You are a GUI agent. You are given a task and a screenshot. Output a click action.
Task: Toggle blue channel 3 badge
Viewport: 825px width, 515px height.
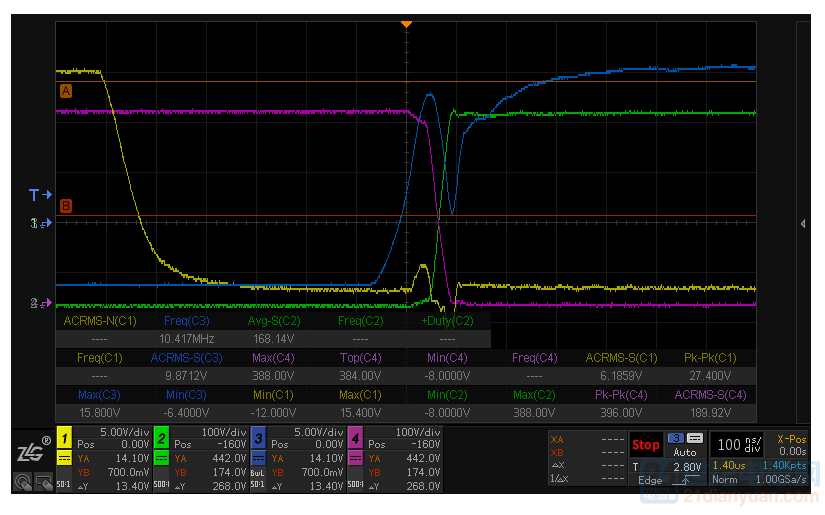(x=258, y=438)
